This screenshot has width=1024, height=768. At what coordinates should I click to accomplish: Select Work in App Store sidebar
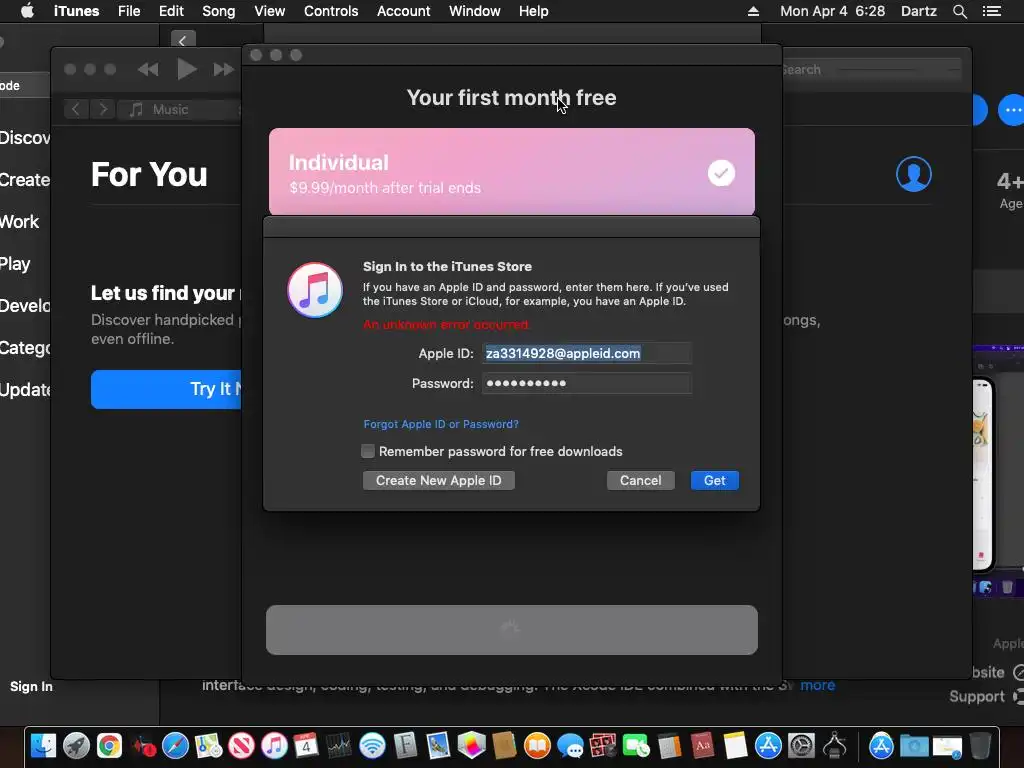(20, 221)
